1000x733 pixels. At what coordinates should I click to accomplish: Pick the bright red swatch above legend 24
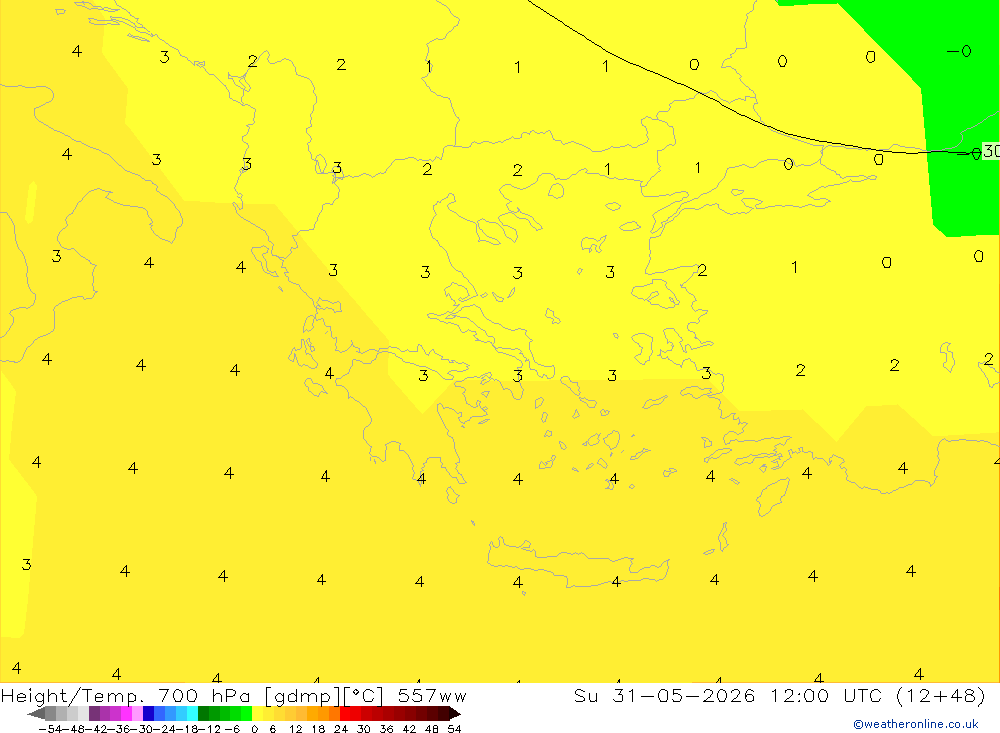[346, 713]
